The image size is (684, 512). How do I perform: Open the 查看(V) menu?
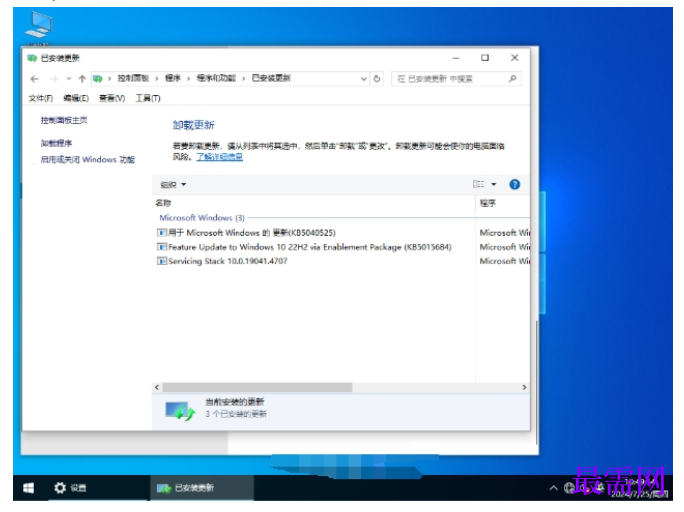click(x=112, y=98)
